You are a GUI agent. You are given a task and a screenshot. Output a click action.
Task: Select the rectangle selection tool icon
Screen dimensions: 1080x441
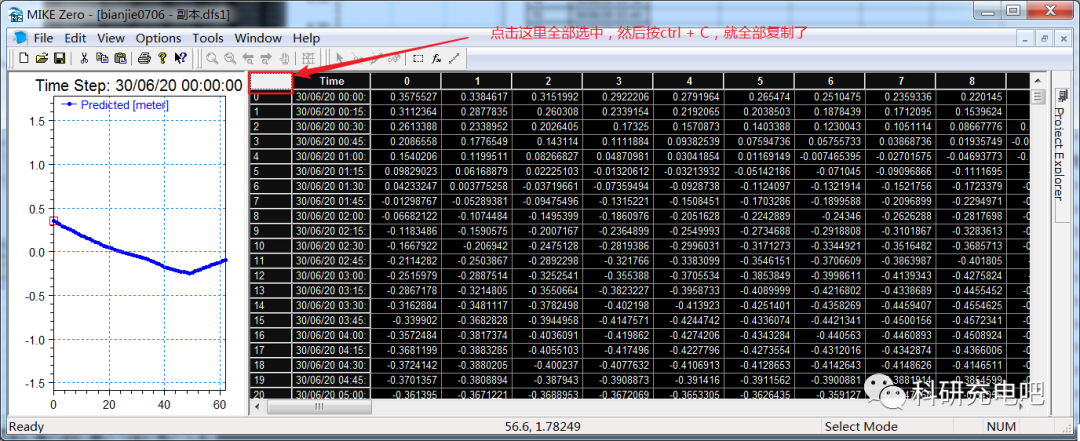[418, 59]
